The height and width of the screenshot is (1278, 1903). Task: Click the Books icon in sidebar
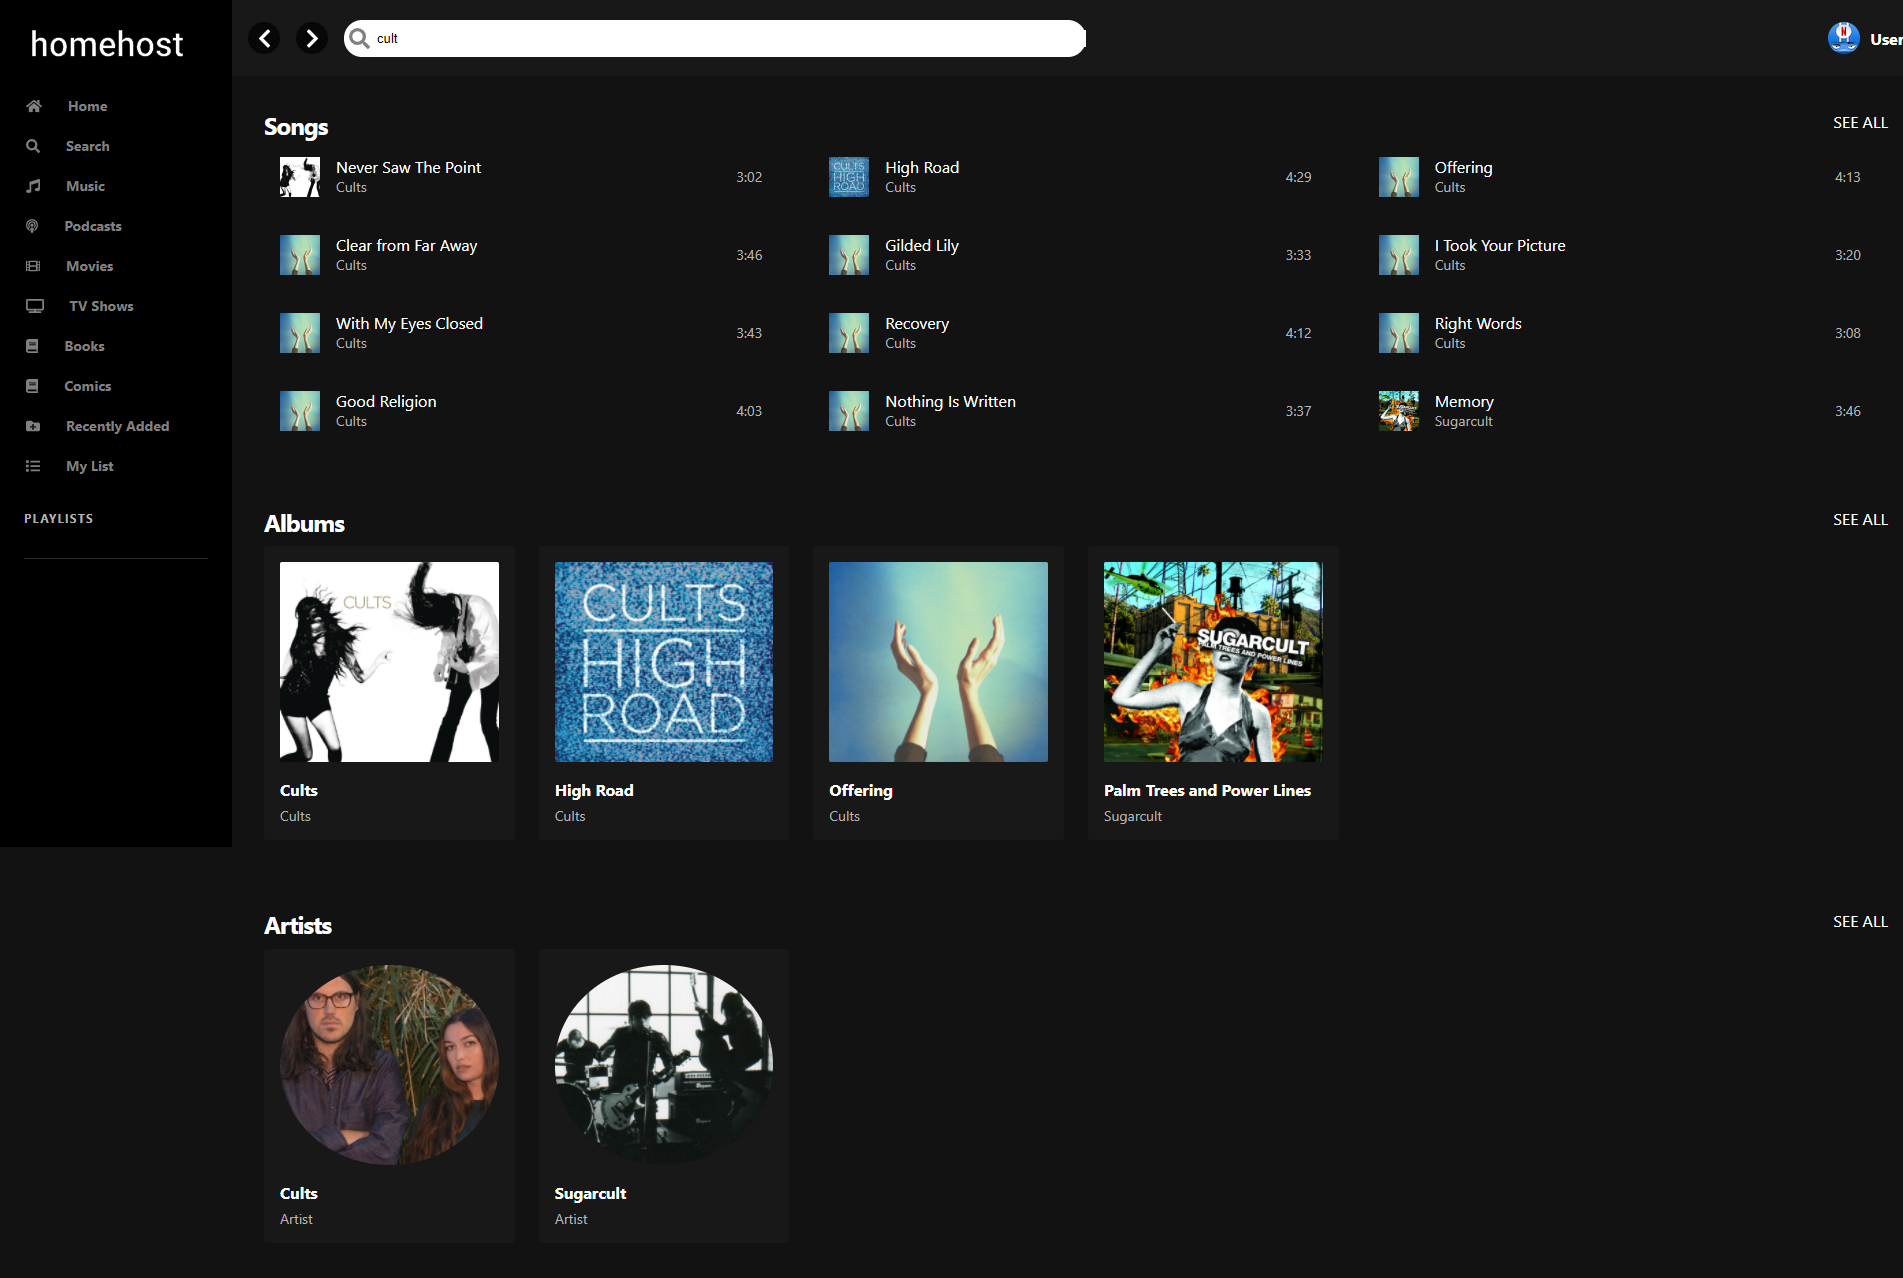tap(32, 346)
